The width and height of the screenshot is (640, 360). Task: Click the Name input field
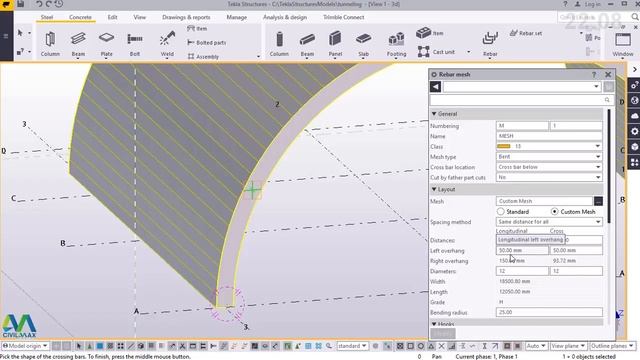coord(549,136)
